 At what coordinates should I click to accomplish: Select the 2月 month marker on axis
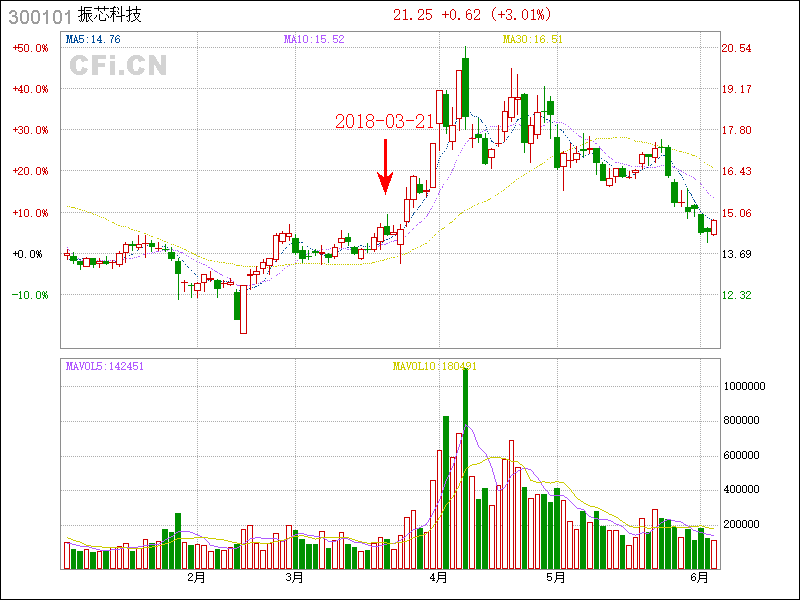(x=196, y=577)
